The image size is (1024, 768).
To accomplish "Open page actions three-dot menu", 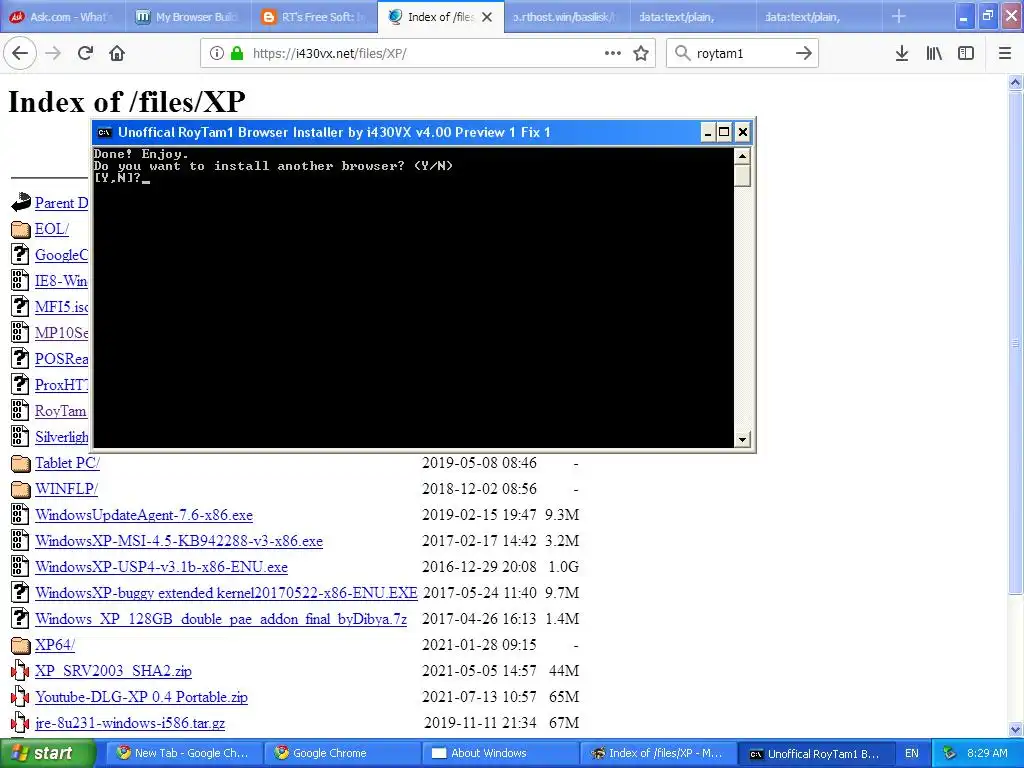I will coord(613,53).
